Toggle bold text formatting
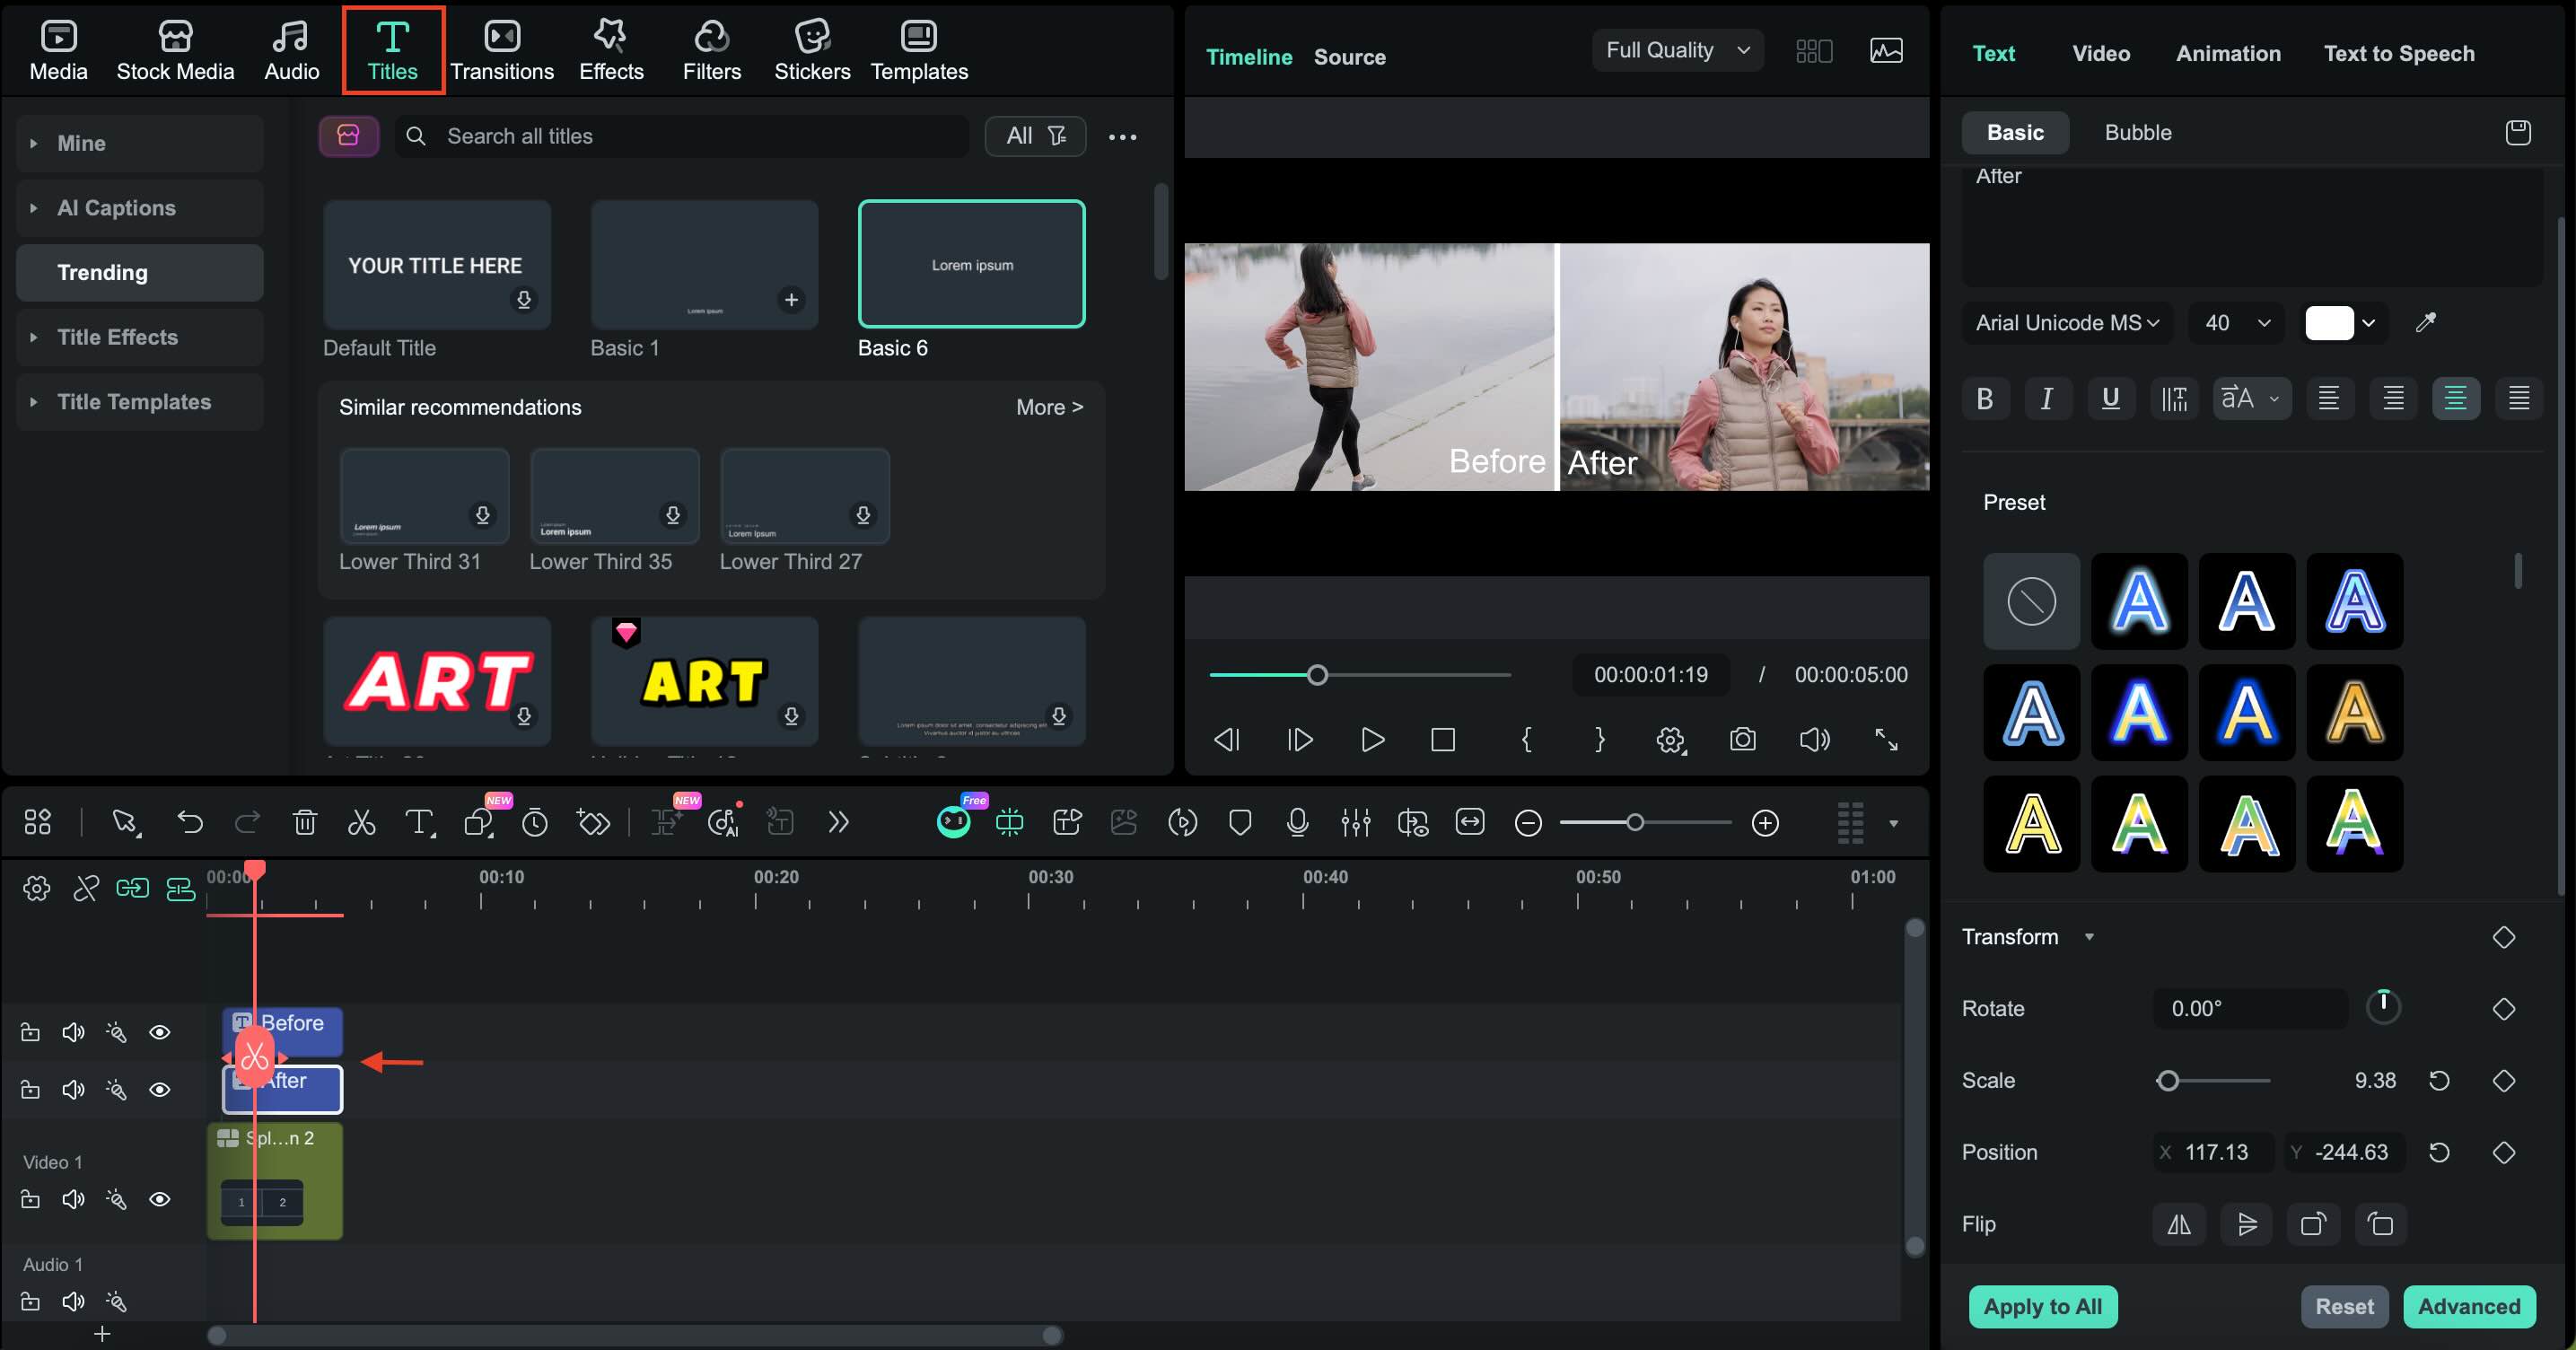The height and width of the screenshot is (1350, 2576). pyautogui.click(x=1985, y=399)
